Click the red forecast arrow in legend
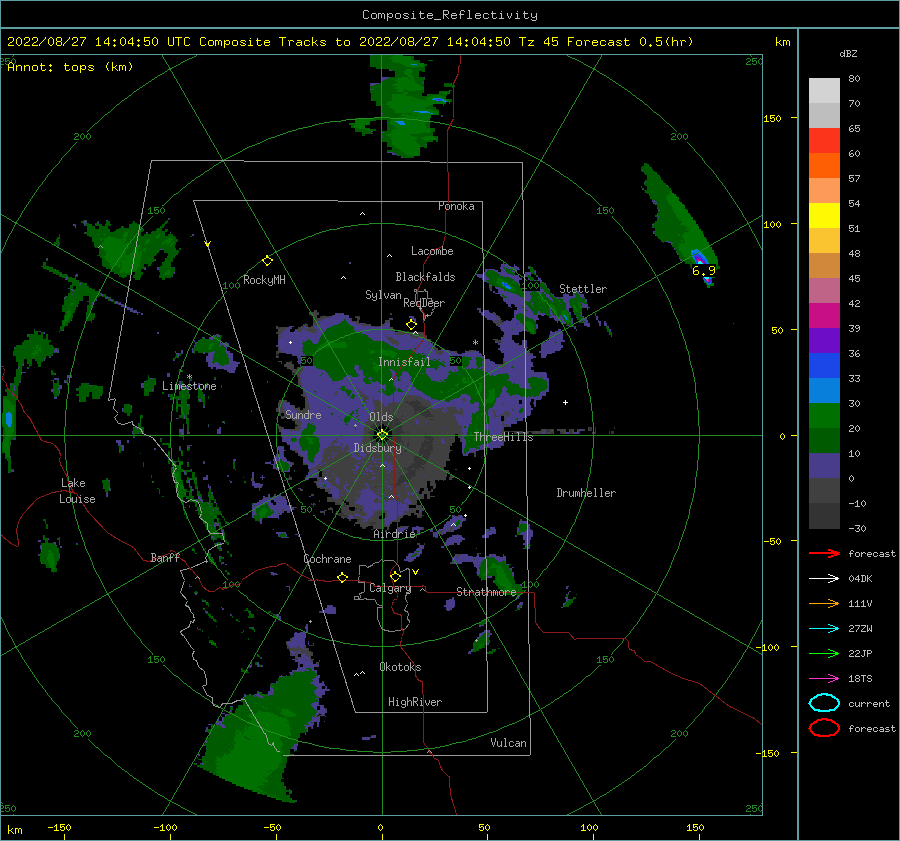Image resolution: width=900 pixels, height=841 pixels. coord(824,553)
